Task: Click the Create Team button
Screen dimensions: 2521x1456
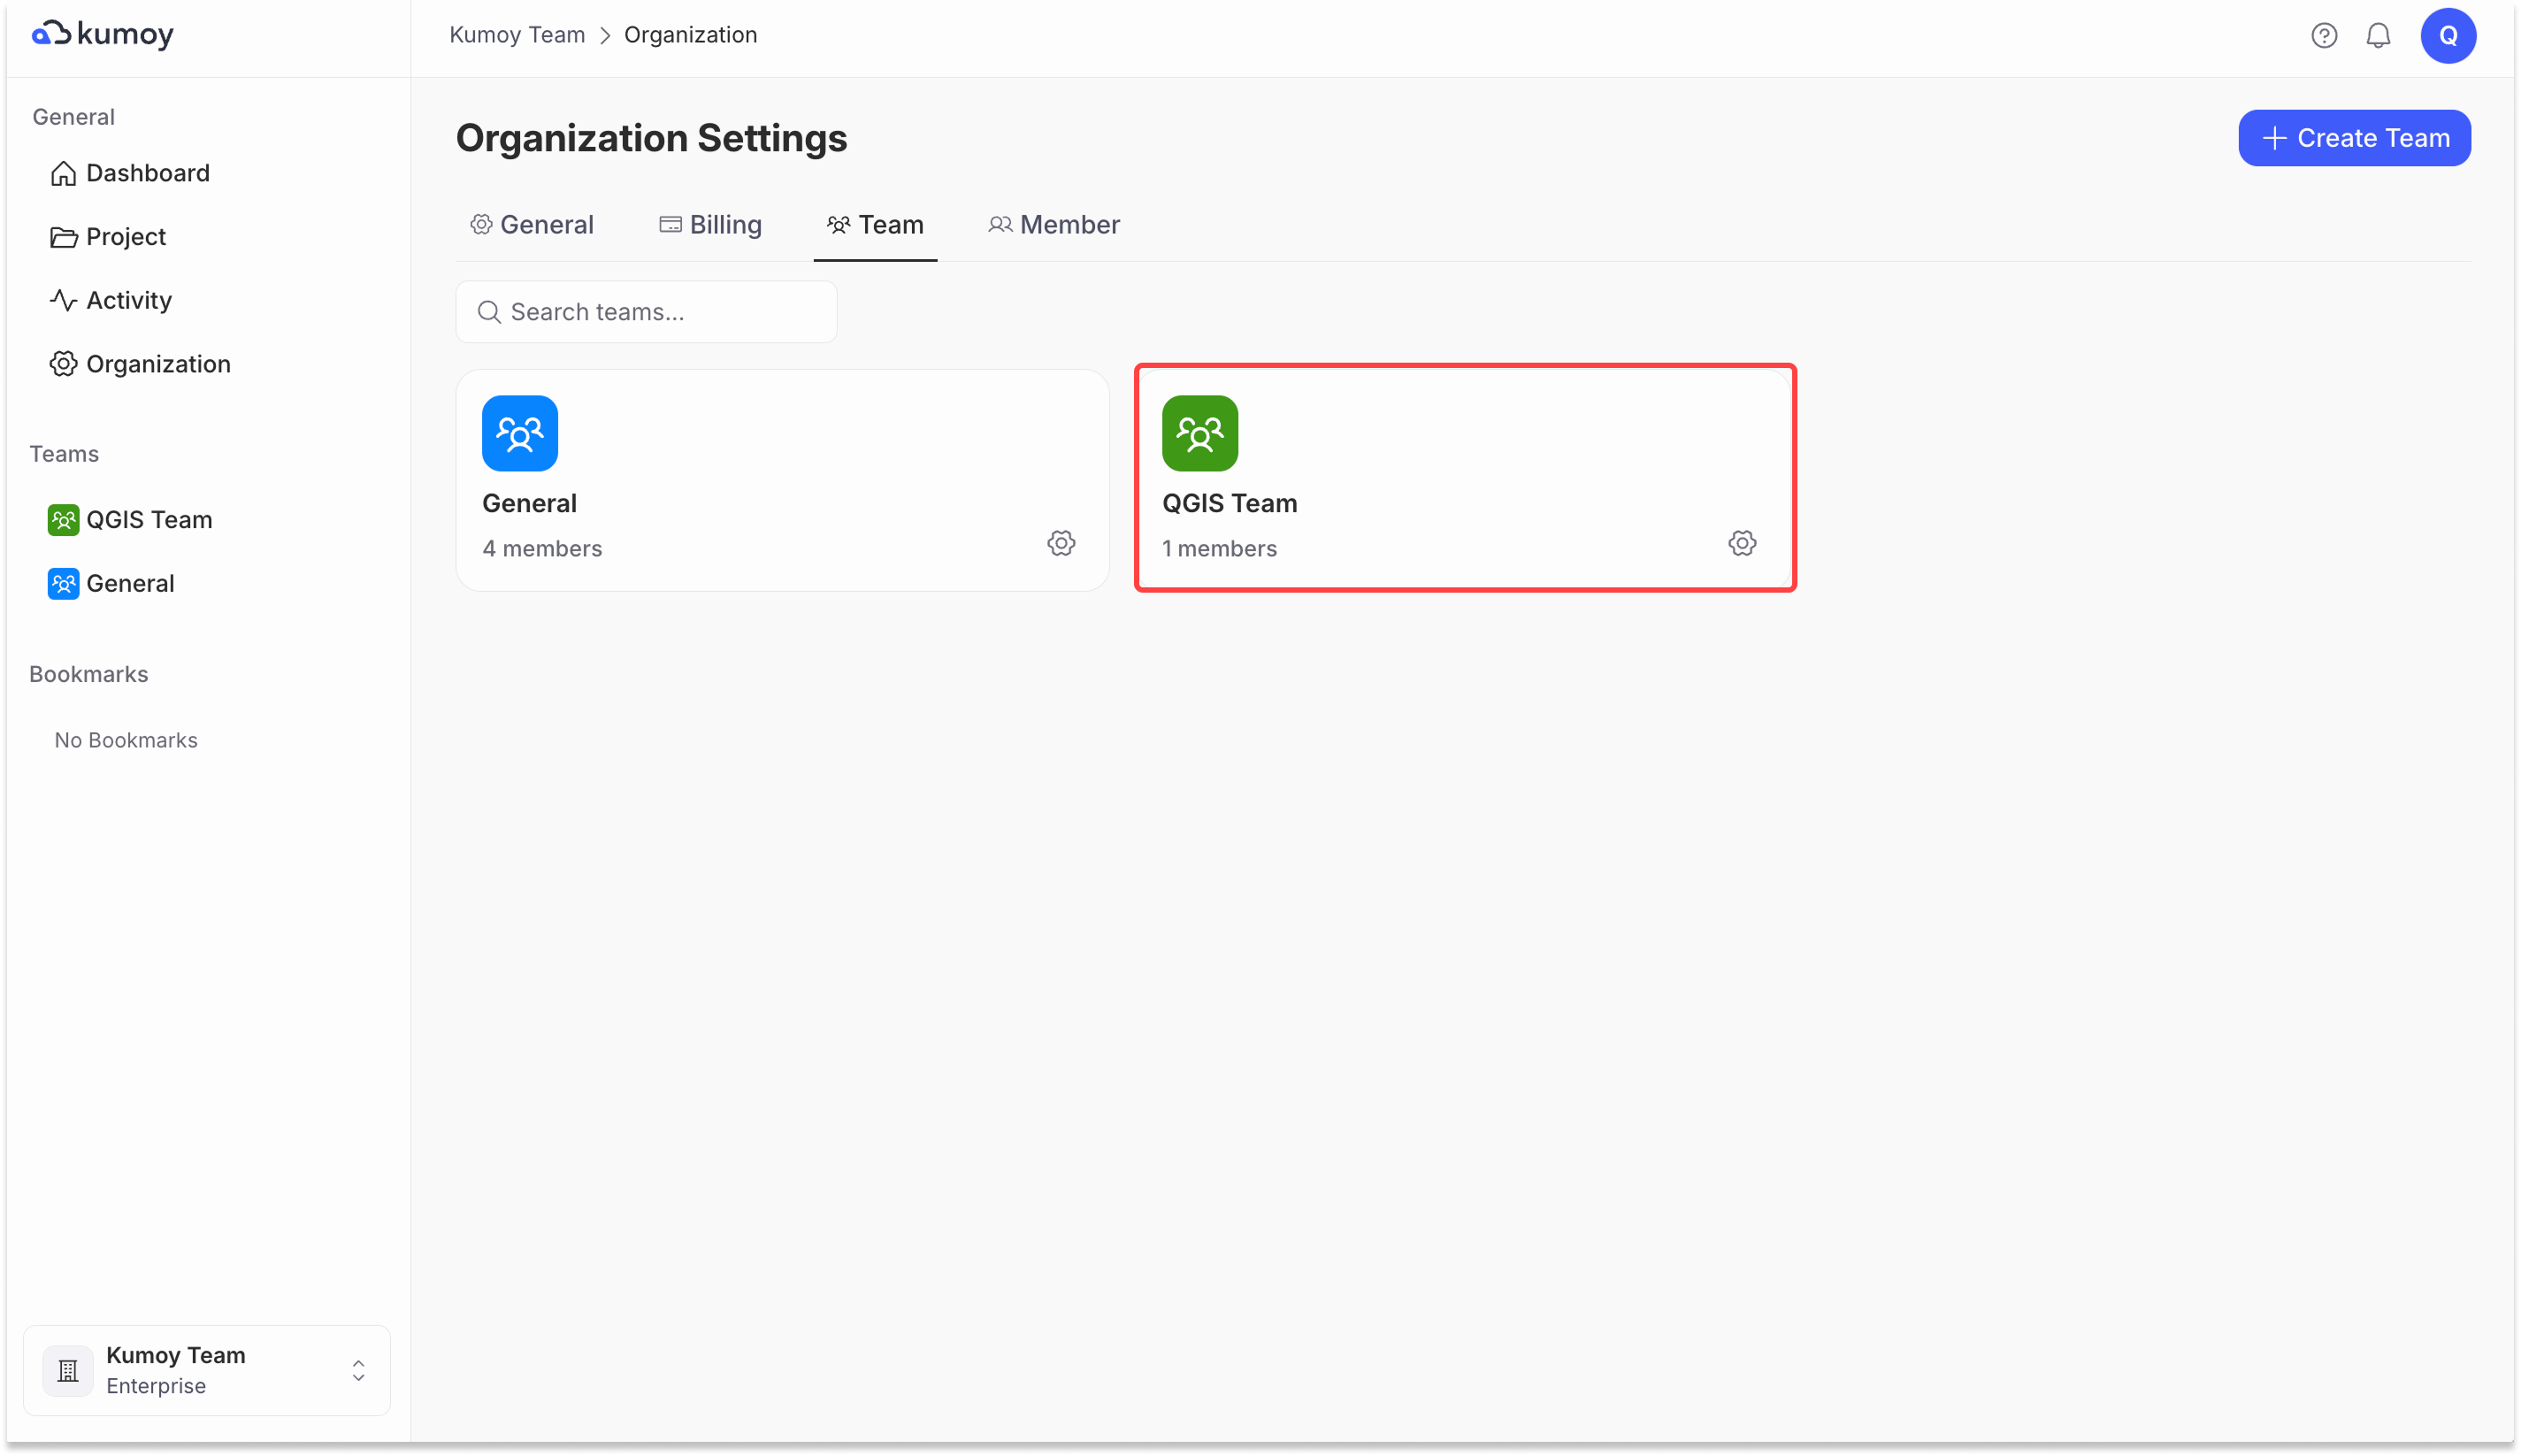Action: coord(2353,138)
